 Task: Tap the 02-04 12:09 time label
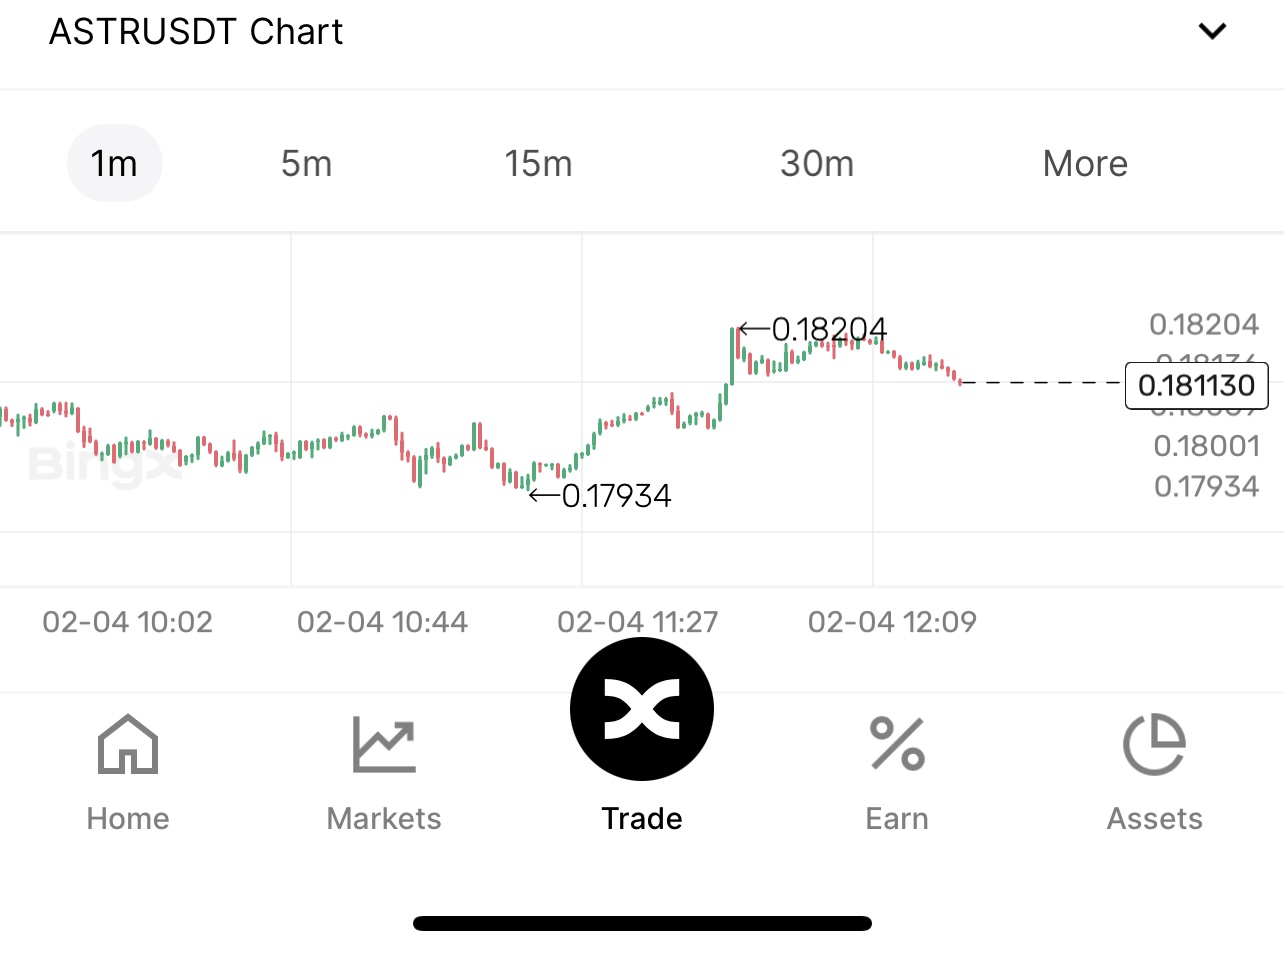pos(892,622)
